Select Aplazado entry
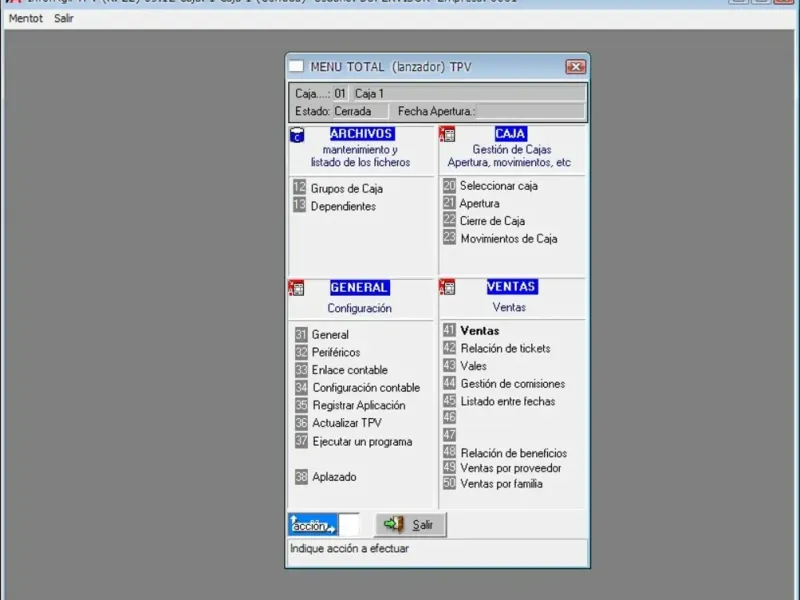Screen dimensions: 800x600 [334, 477]
